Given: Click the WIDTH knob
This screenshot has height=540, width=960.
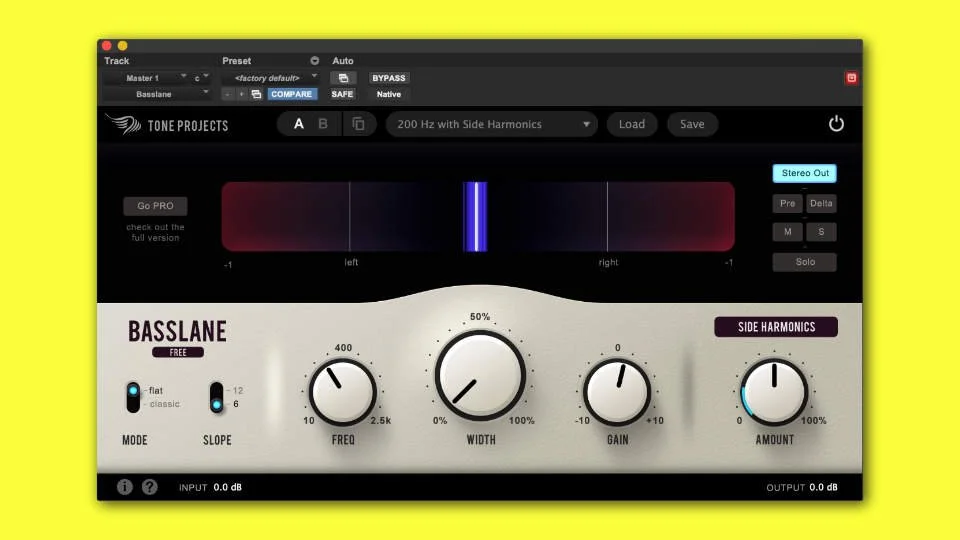Looking at the screenshot, I should click(480, 375).
